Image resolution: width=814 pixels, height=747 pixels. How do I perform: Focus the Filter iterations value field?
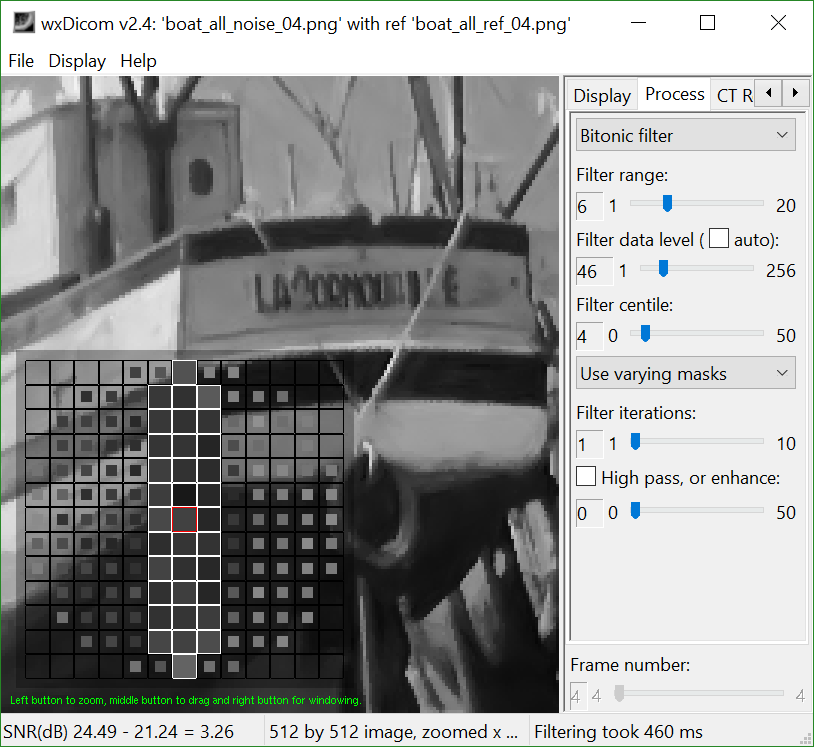(x=589, y=444)
